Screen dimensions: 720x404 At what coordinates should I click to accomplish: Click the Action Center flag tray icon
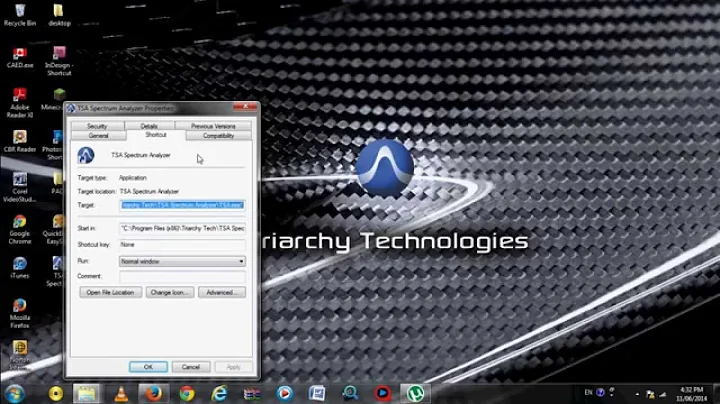(650, 394)
